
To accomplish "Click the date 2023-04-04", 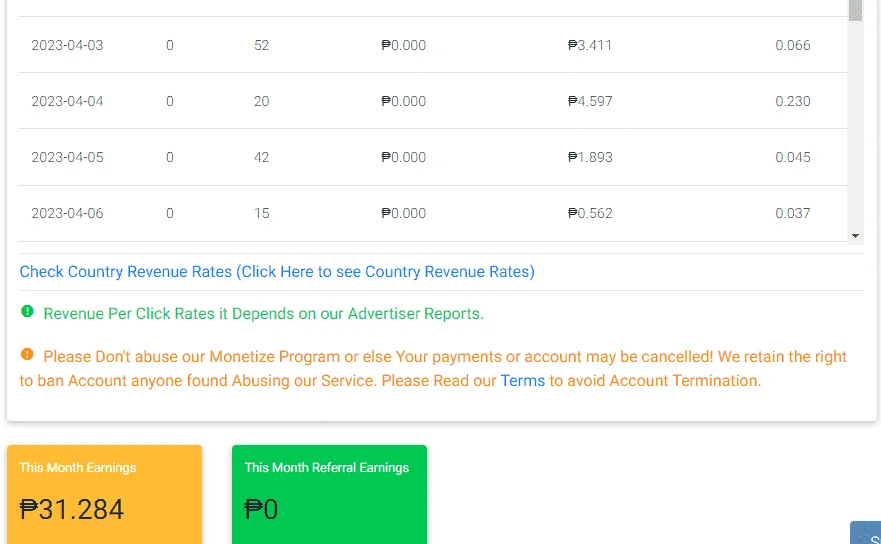I will (67, 101).
